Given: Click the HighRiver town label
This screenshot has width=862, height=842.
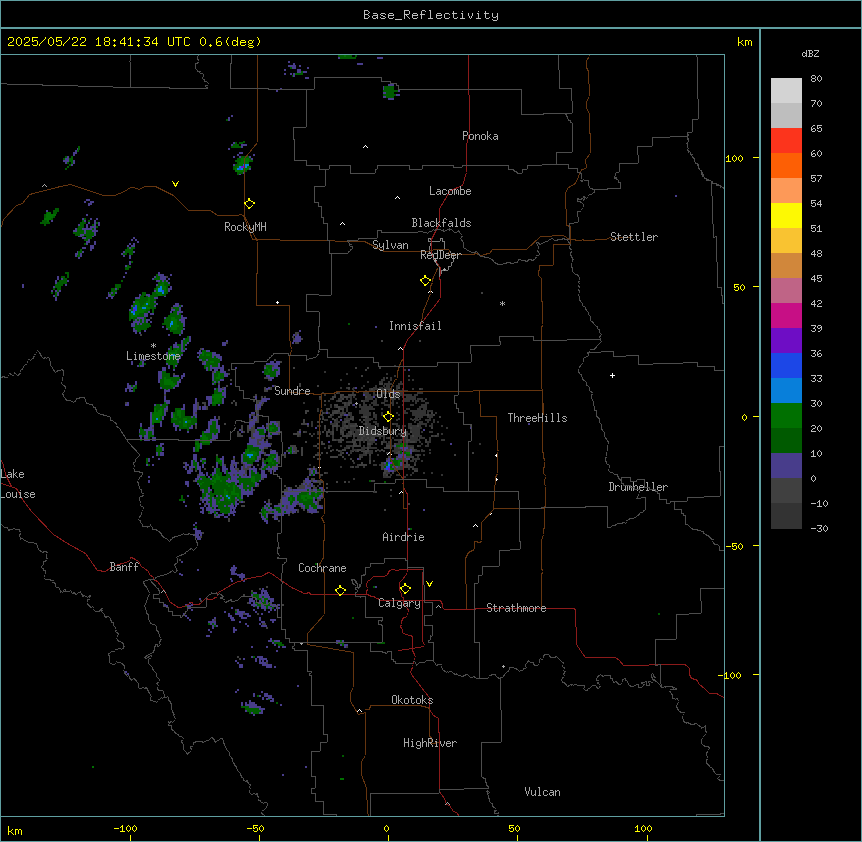Looking at the screenshot, I should click(x=430, y=743).
